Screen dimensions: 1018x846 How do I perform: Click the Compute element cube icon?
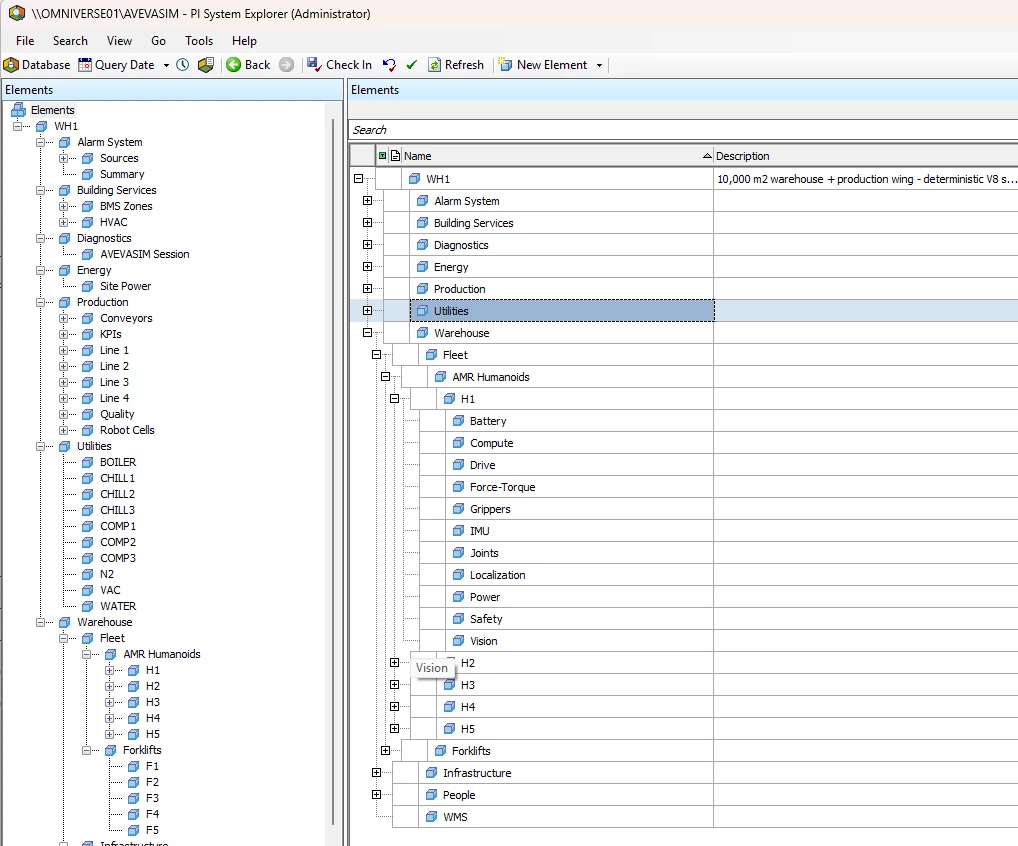pos(458,443)
